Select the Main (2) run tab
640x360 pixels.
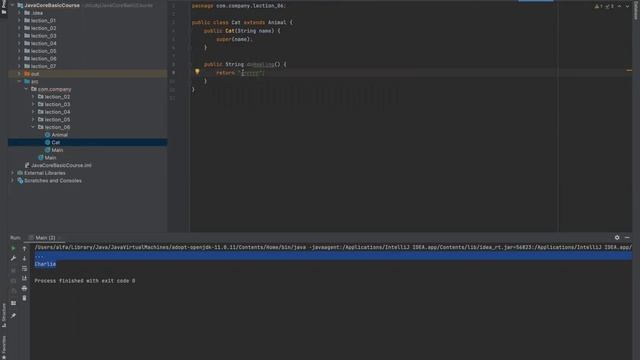(x=45, y=238)
